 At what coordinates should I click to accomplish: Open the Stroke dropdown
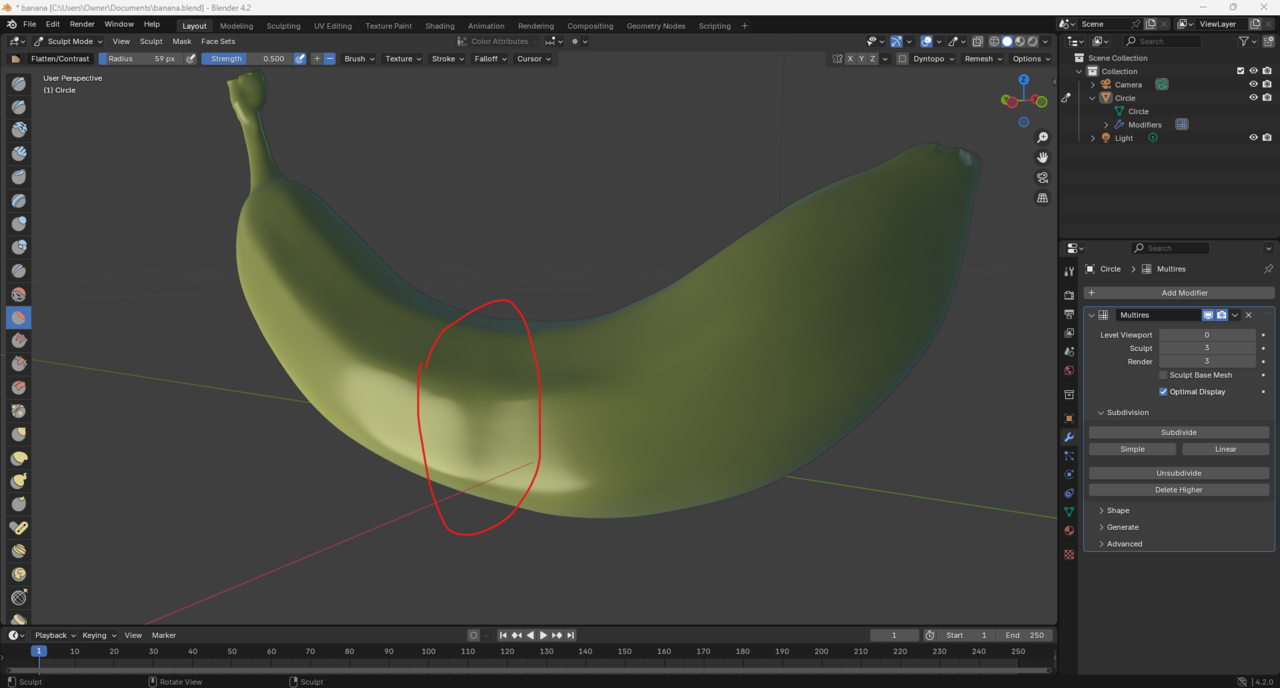point(447,59)
